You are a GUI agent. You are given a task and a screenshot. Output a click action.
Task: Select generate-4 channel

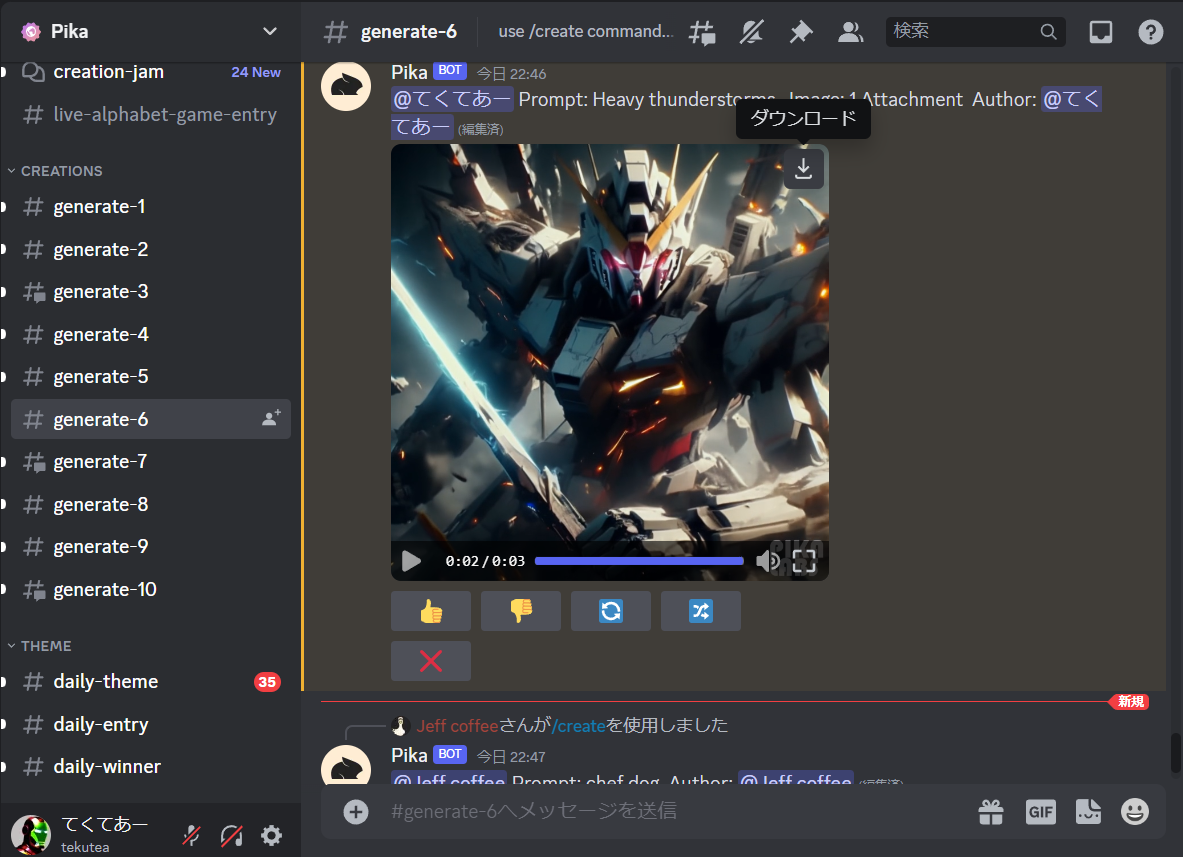tap(151, 334)
